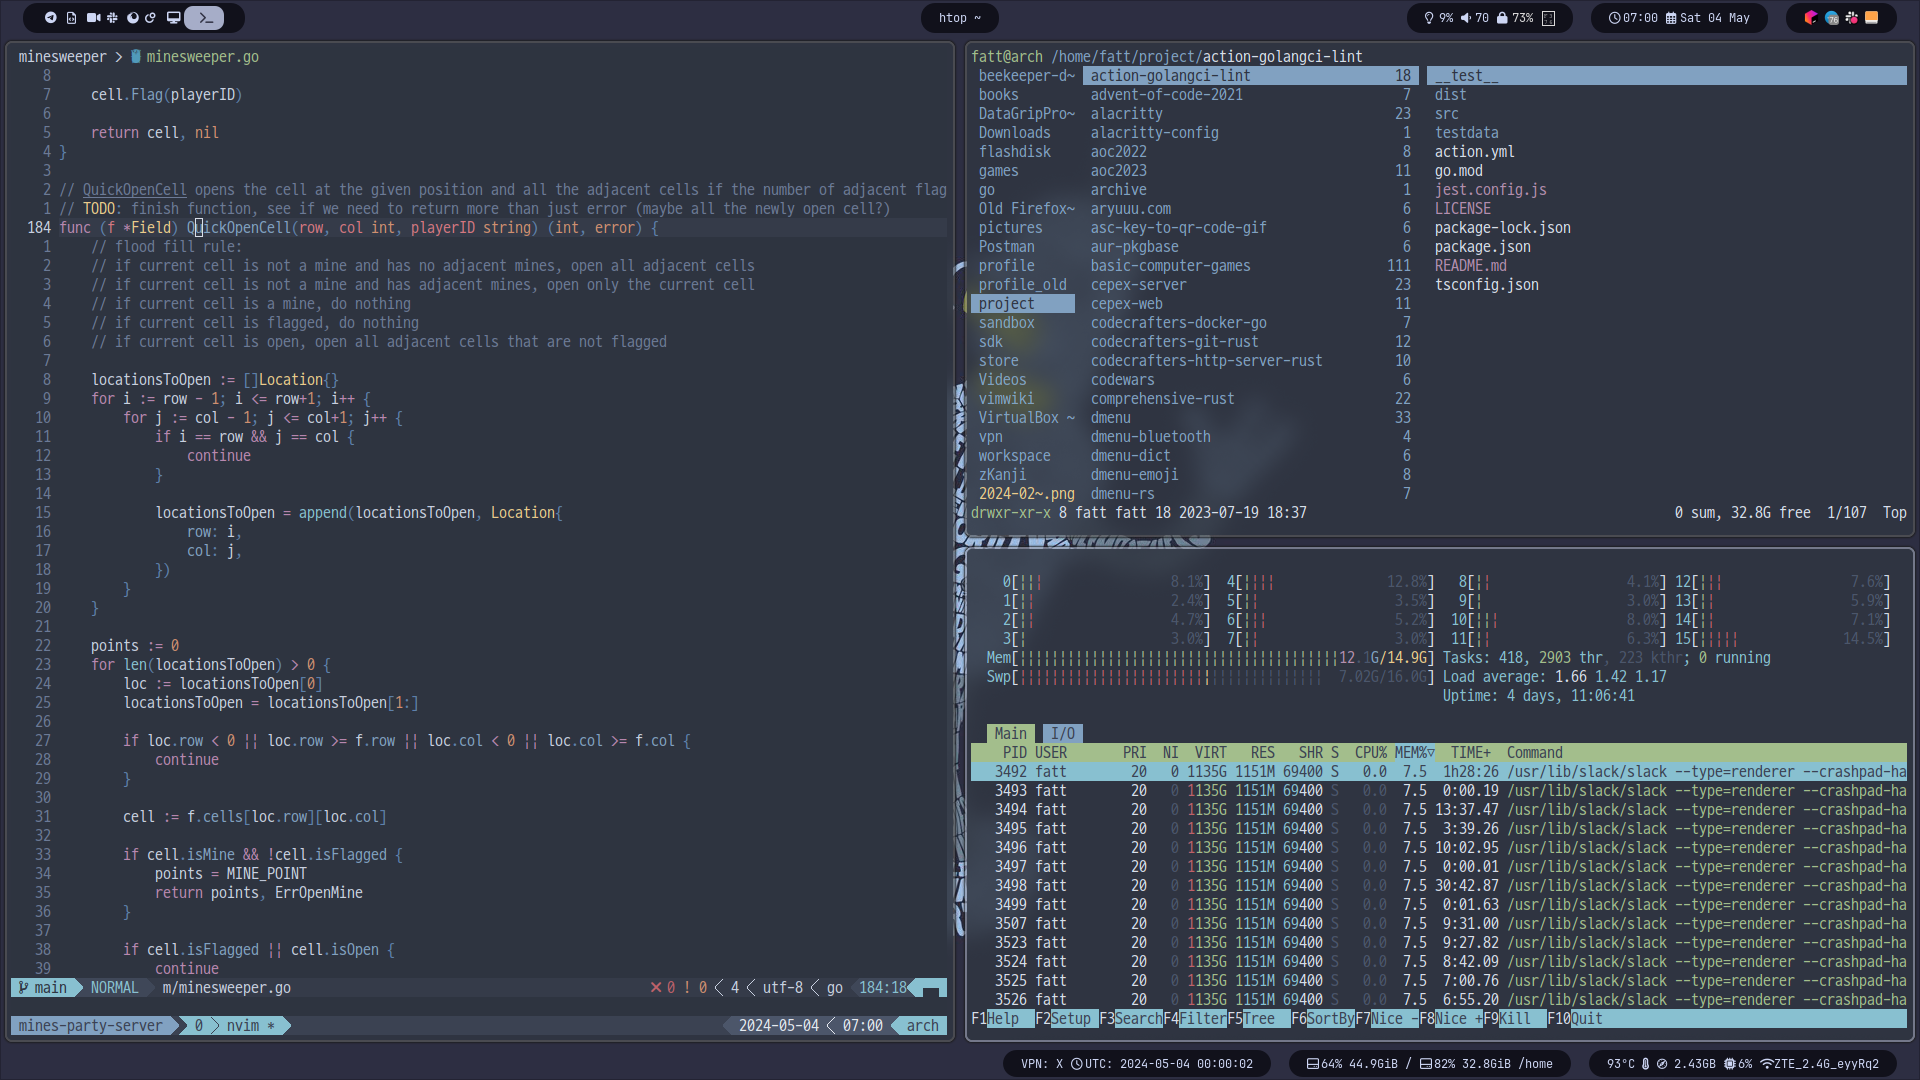Open the htop window title dropdown

click(x=959, y=17)
